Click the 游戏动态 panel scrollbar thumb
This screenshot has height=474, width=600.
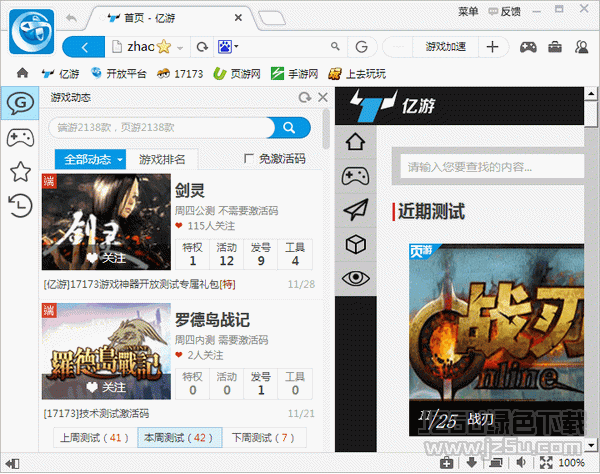(326, 129)
